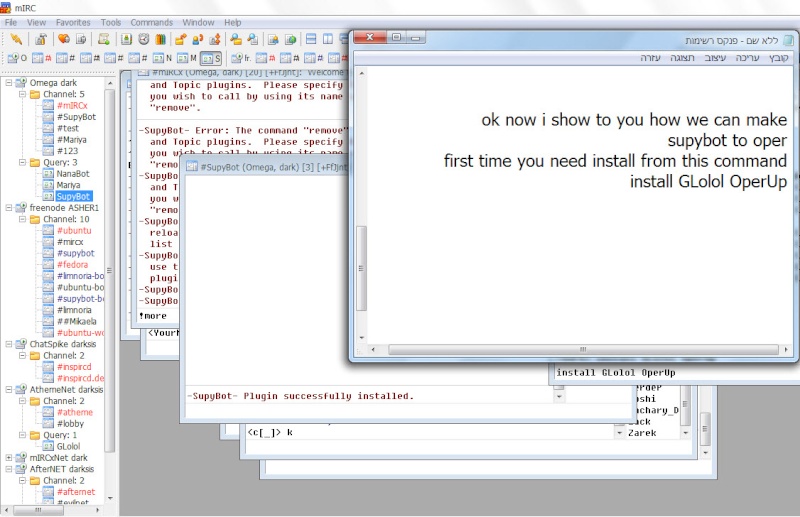Open Notepad's עריכה menu

[x=747, y=58]
